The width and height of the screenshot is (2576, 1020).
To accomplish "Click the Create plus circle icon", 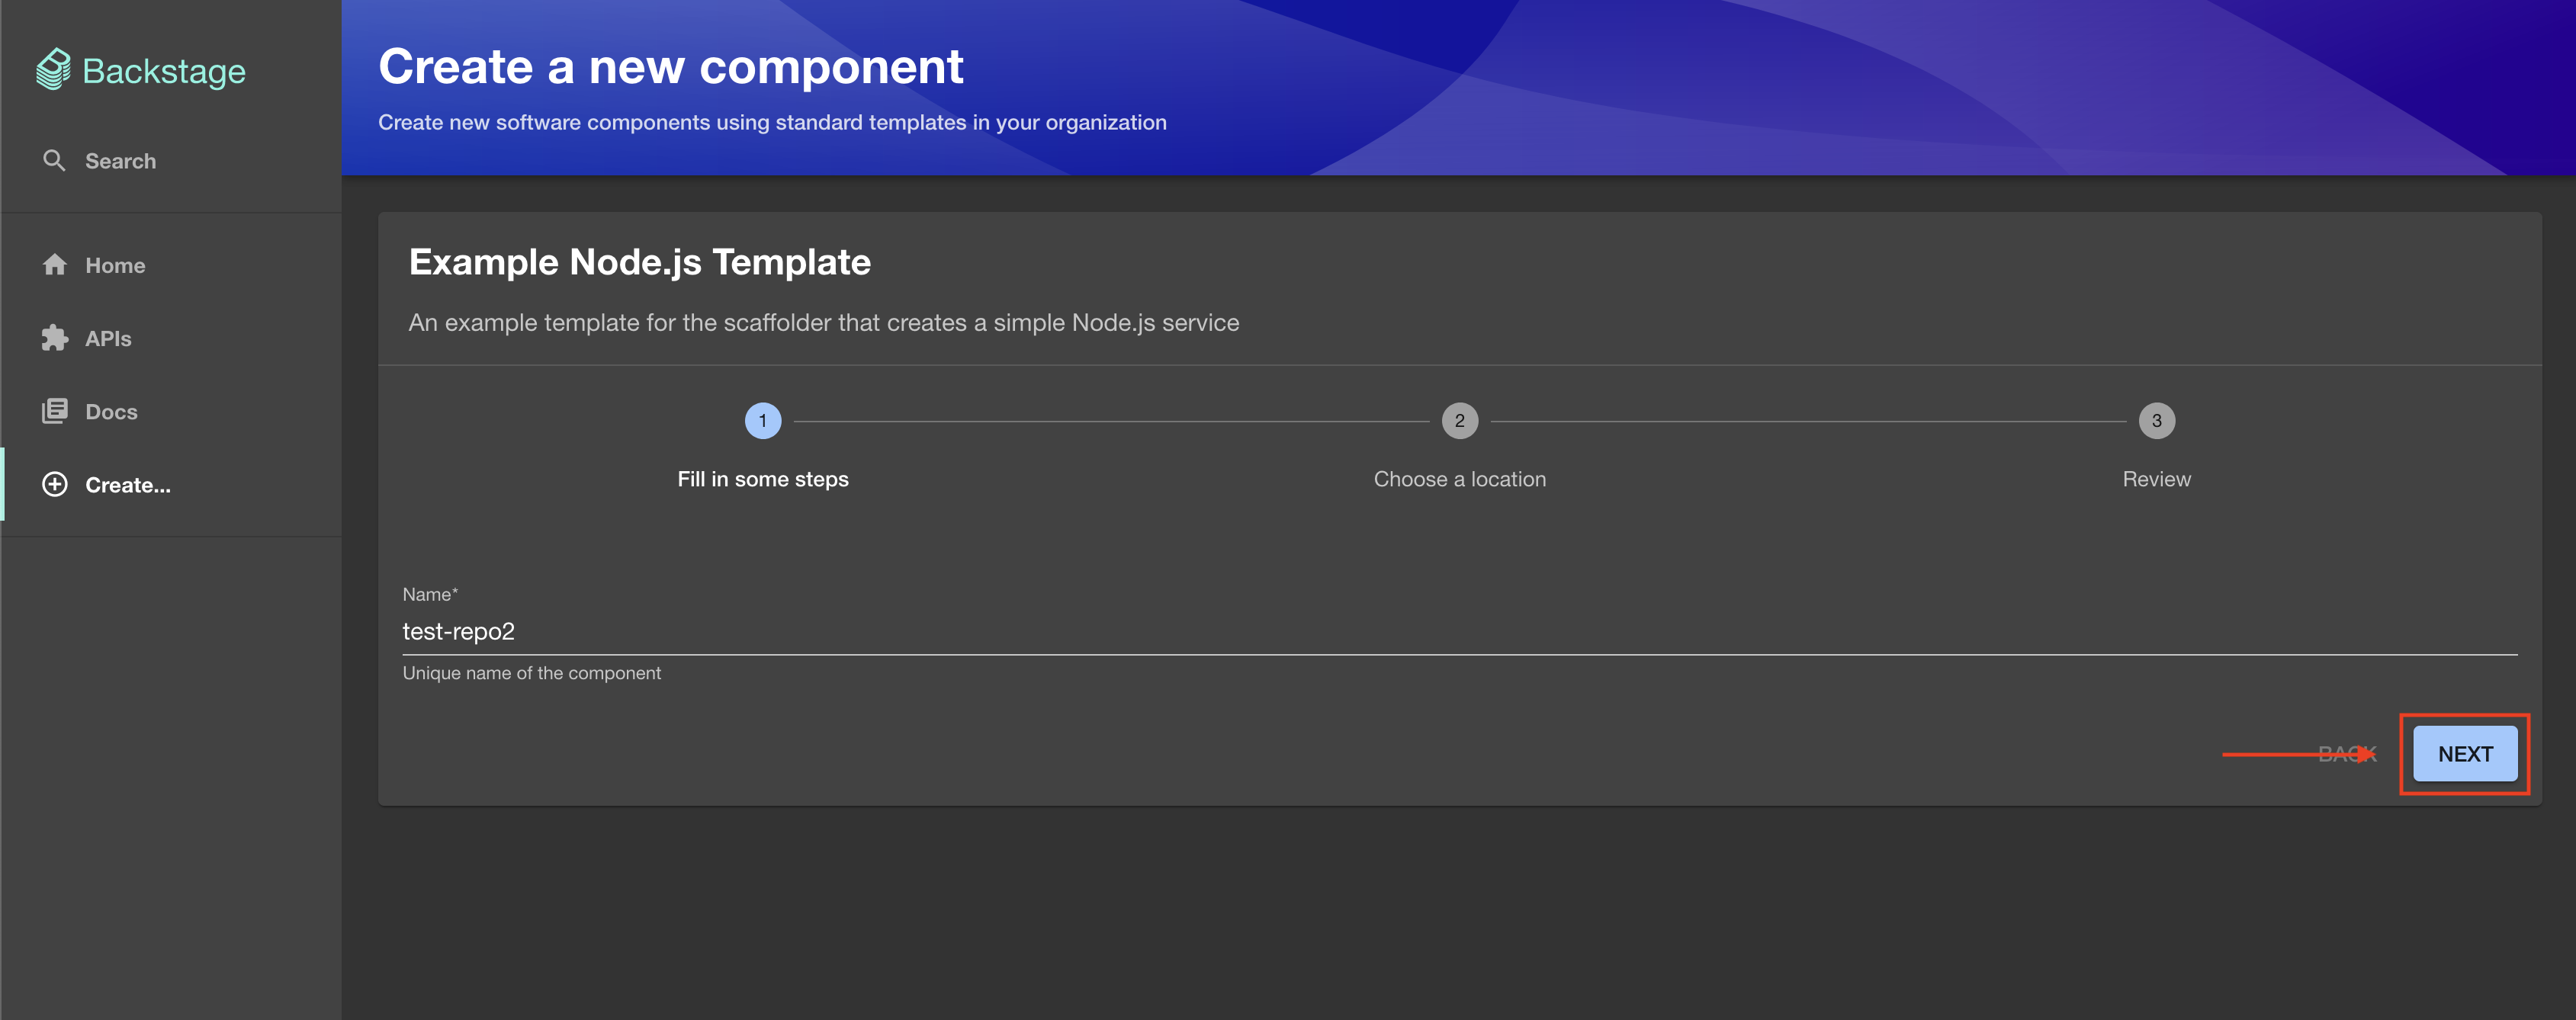I will [x=55, y=485].
